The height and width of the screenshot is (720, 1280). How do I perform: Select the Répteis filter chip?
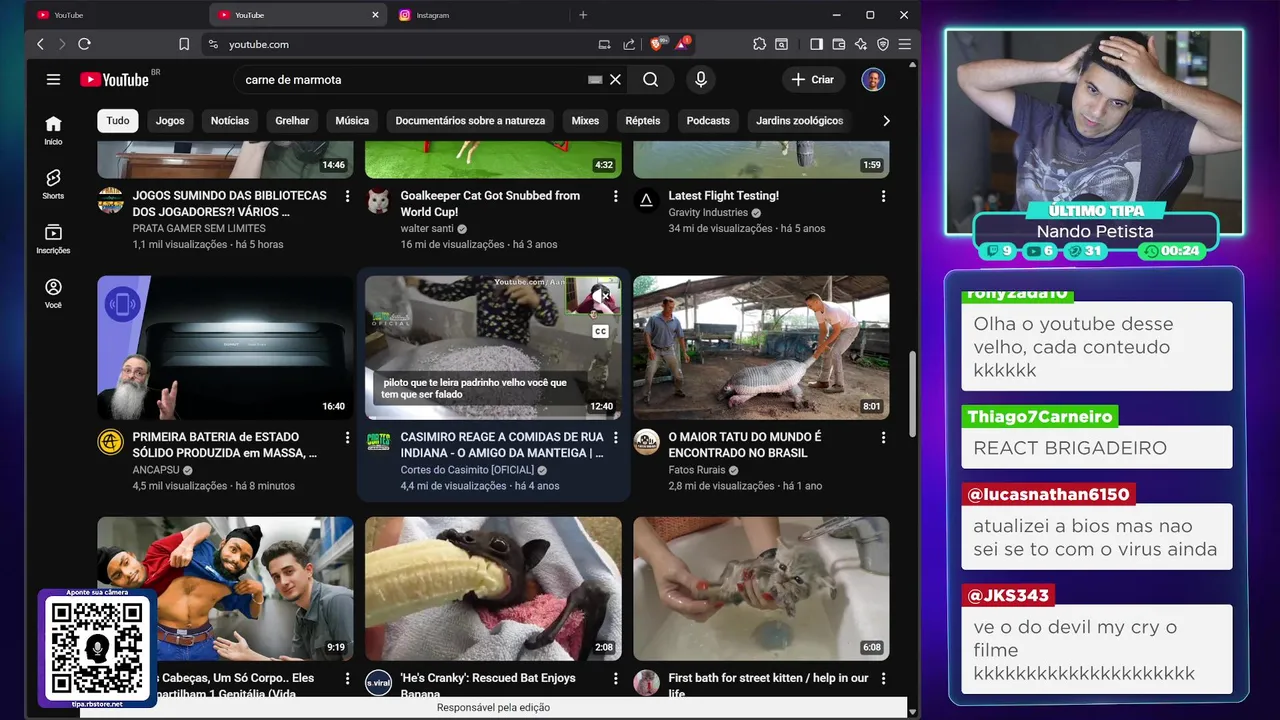643,121
